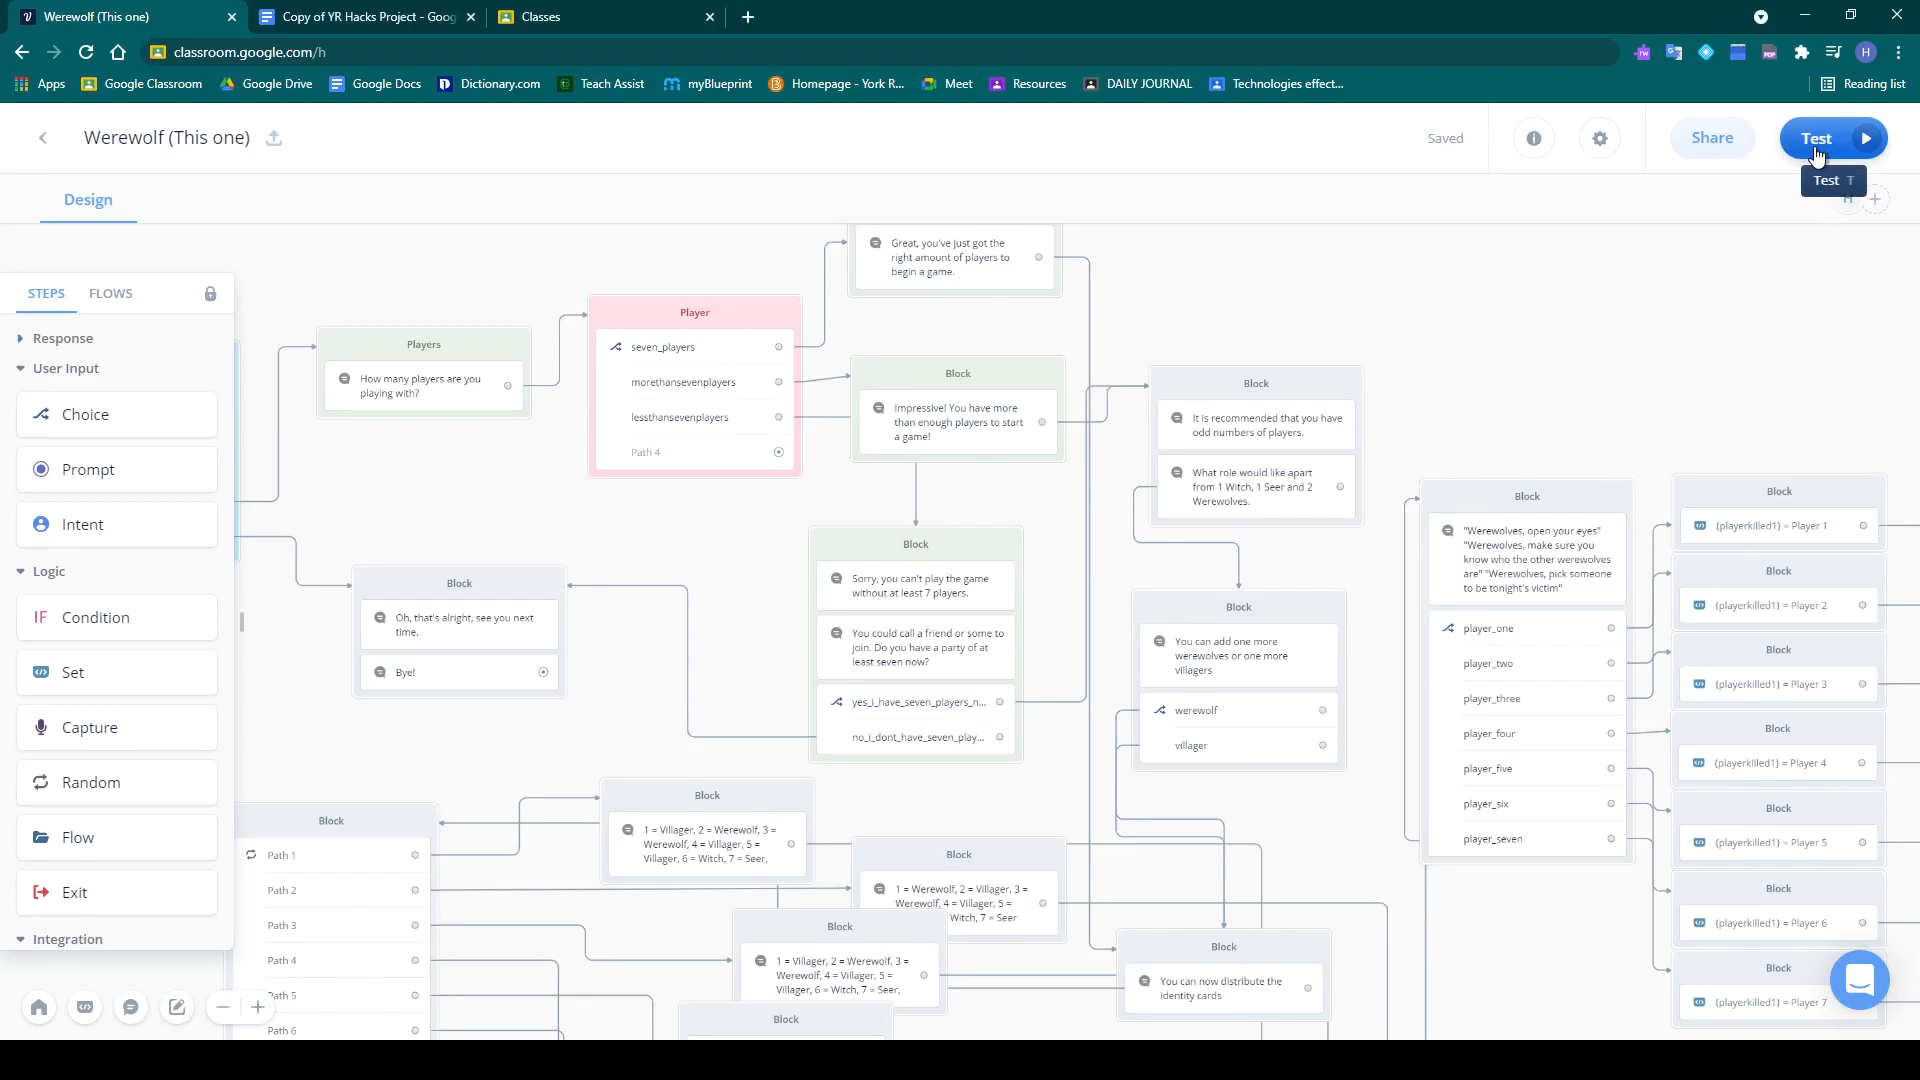The image size is (1920, 1080).
Task: Click the home icon in the bottom canvas toolbar
Action: tap(39, 1007)
